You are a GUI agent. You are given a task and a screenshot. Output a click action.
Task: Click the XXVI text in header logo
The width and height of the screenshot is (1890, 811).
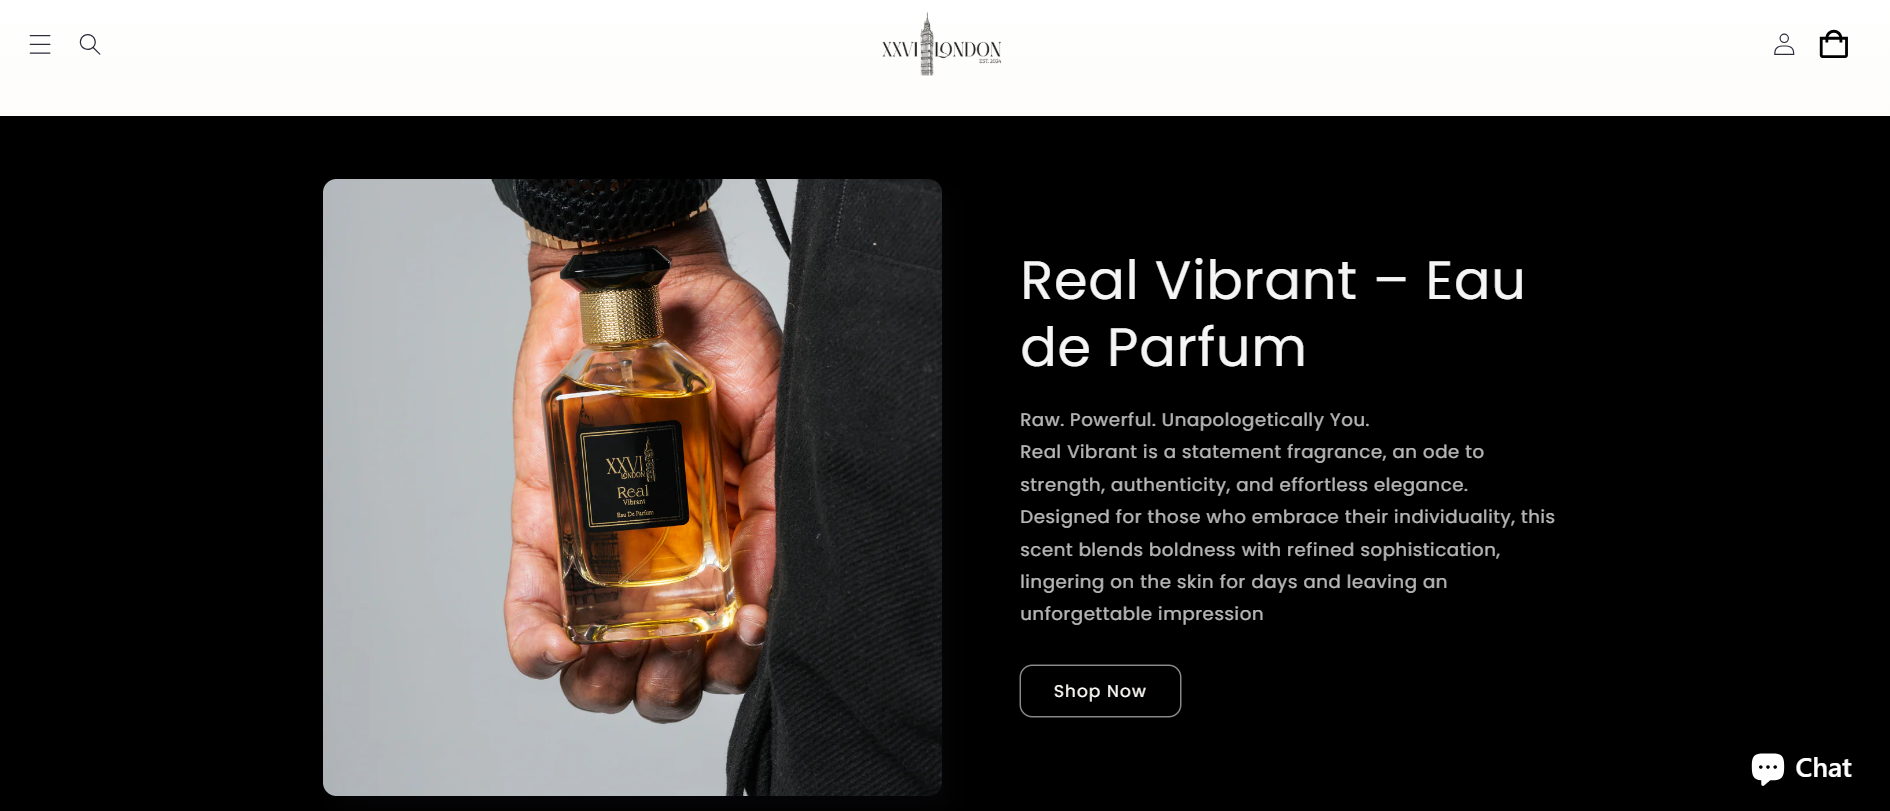(900, 50)
